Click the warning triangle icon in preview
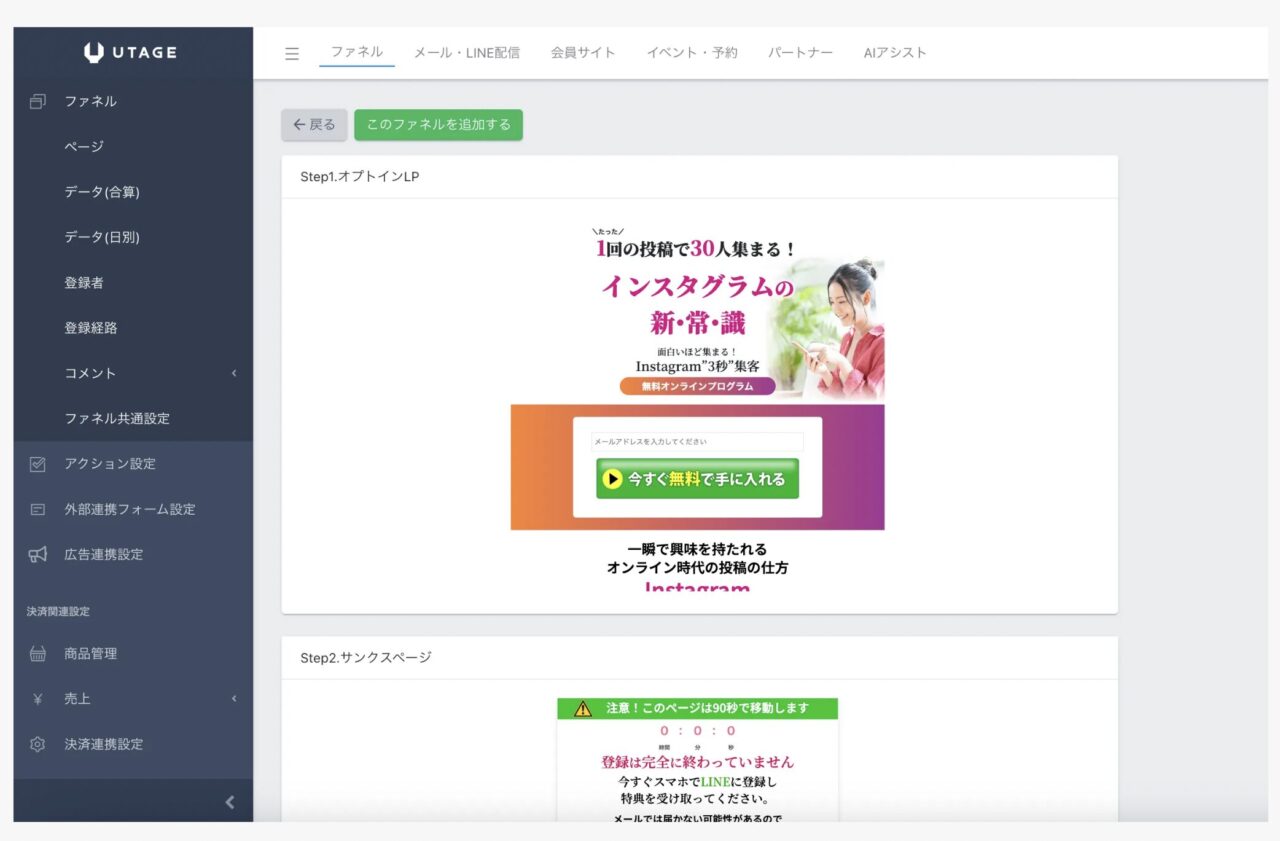Viewport: 1280px width, 841px height. (583, 709)
